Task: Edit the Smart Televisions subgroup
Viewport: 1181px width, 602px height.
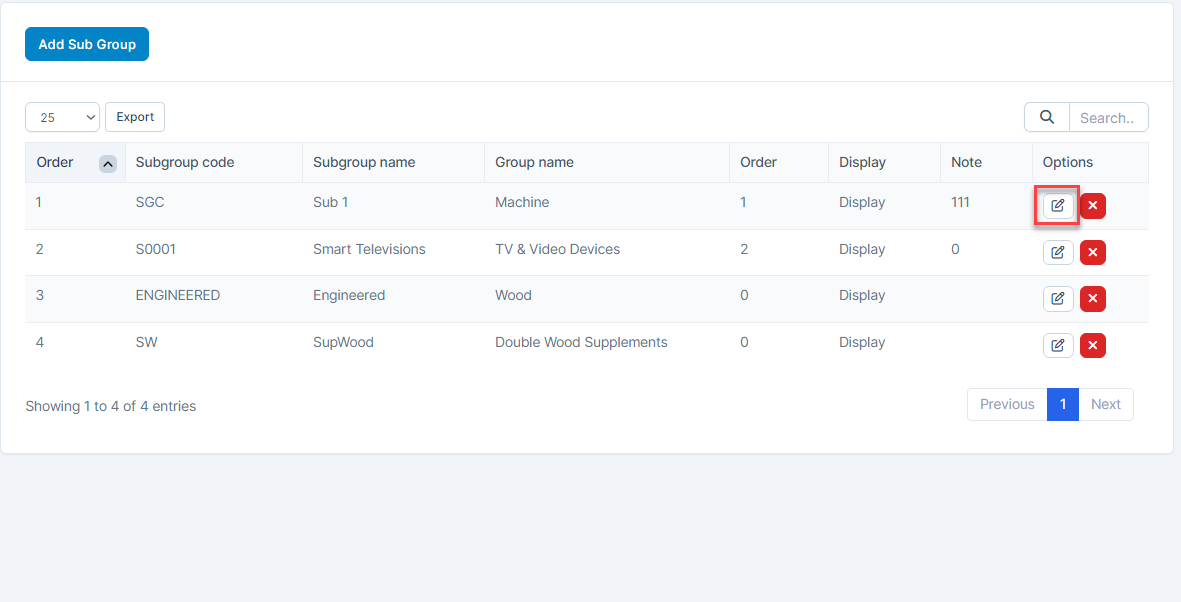Action: click(x=1057, y=252)
